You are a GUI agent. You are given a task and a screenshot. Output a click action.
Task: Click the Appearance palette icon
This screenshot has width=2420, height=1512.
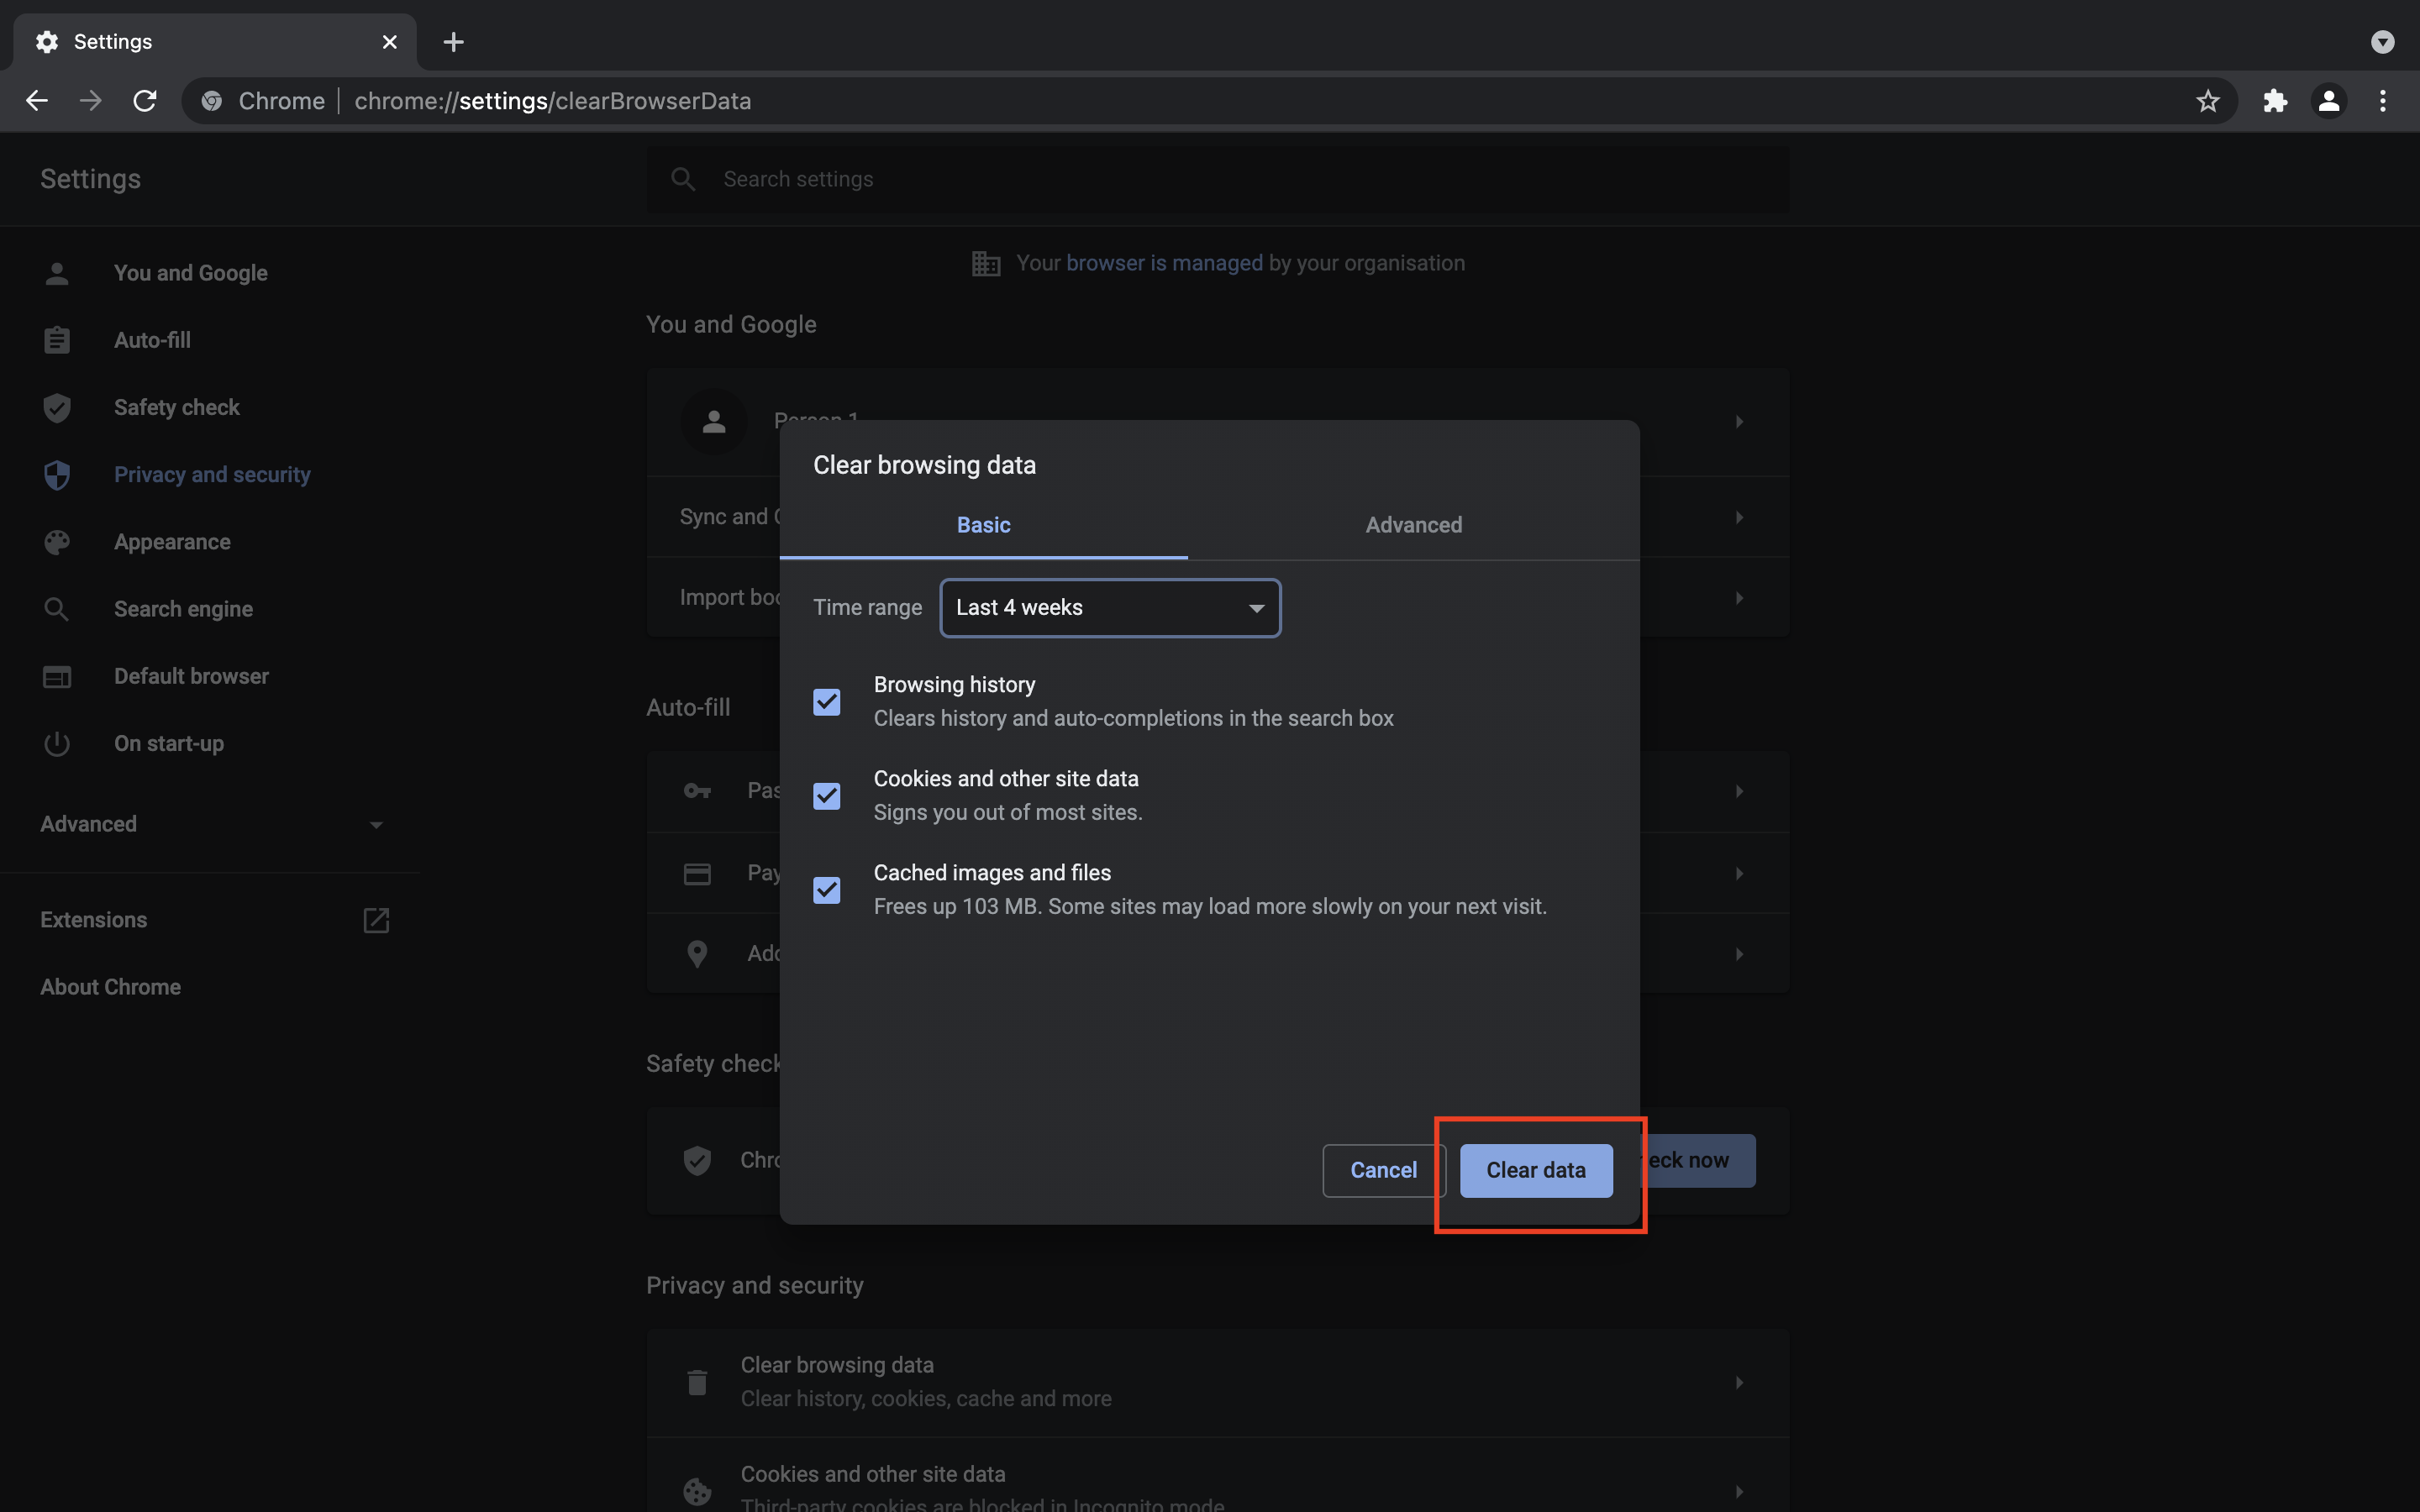[57, 542]
